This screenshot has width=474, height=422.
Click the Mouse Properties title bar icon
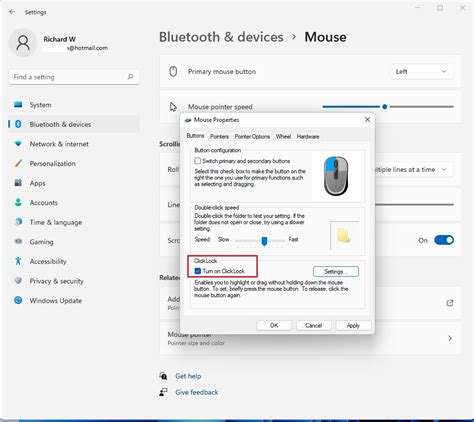pos(188,120)
